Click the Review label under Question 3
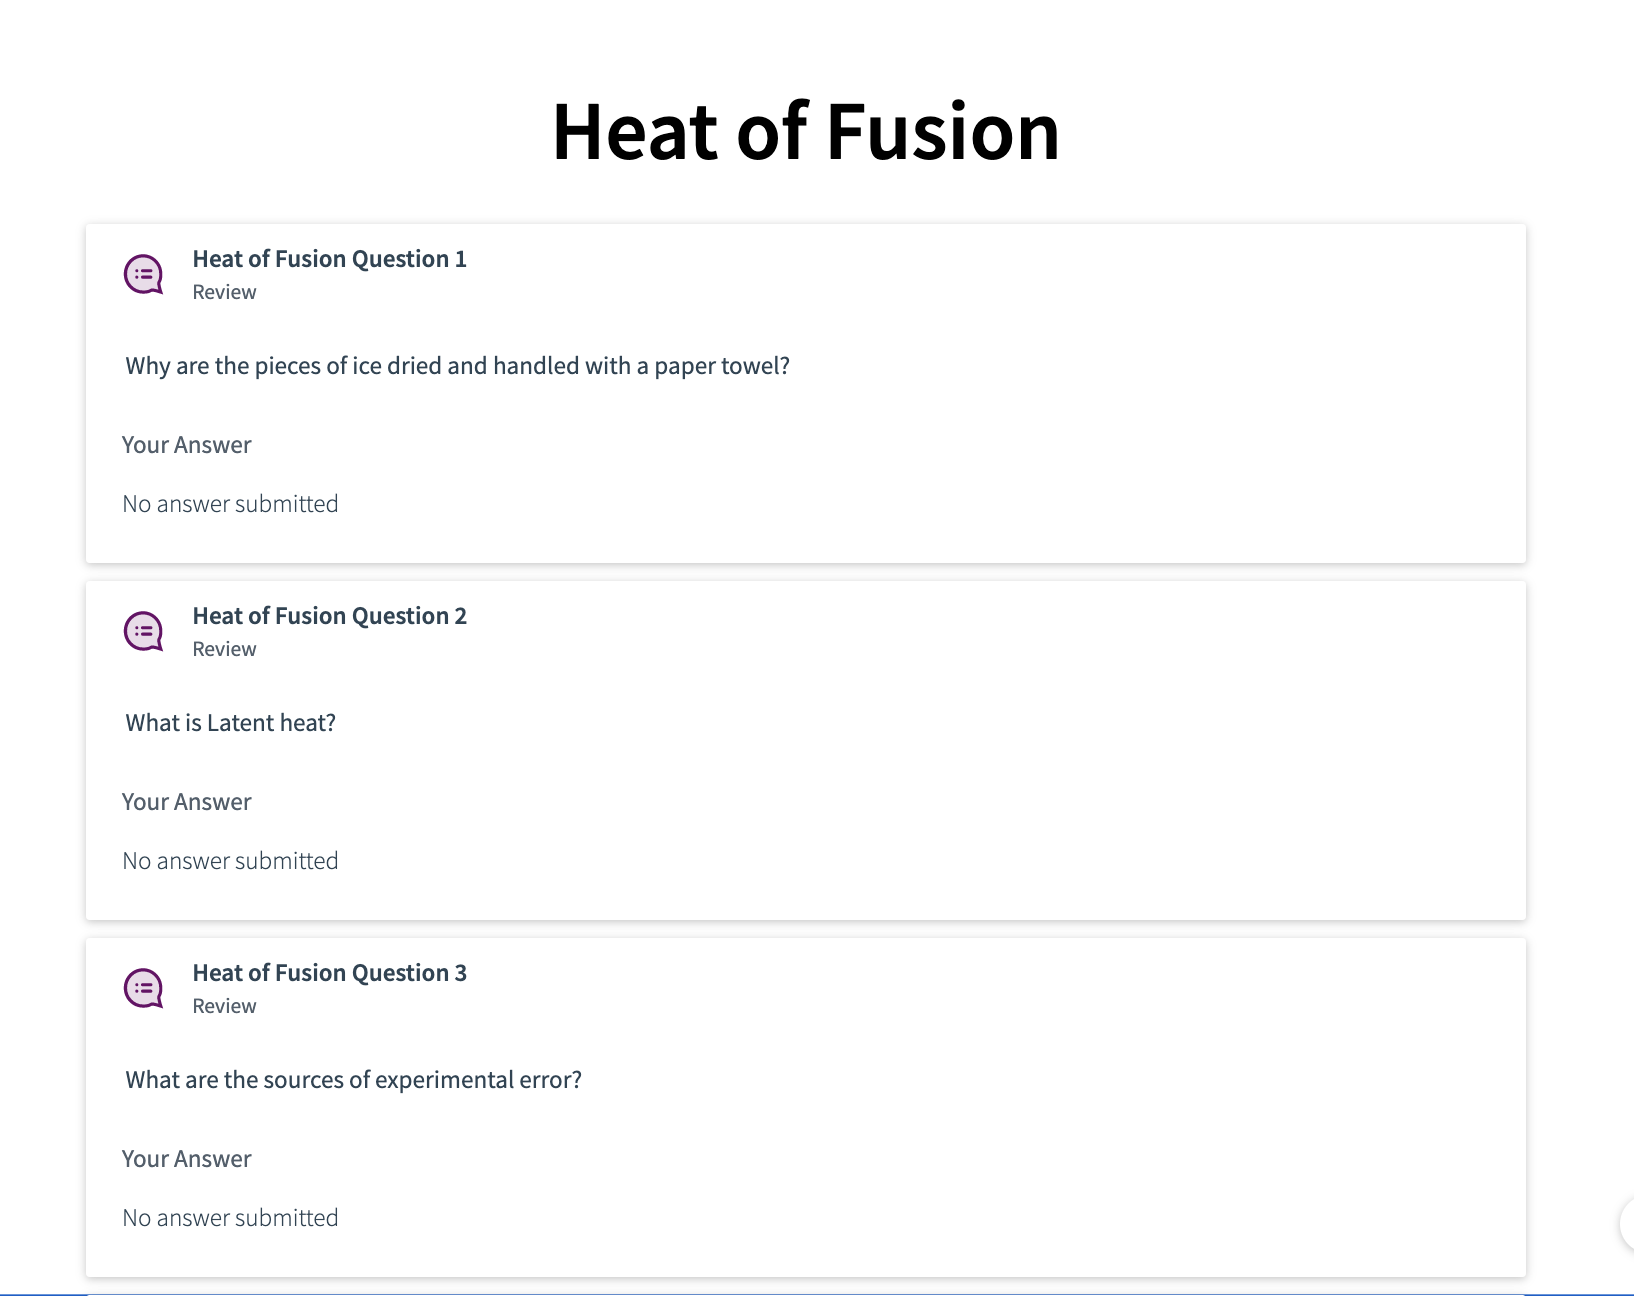This screenshot has height=1296, width=1634. pos(224,1005)
